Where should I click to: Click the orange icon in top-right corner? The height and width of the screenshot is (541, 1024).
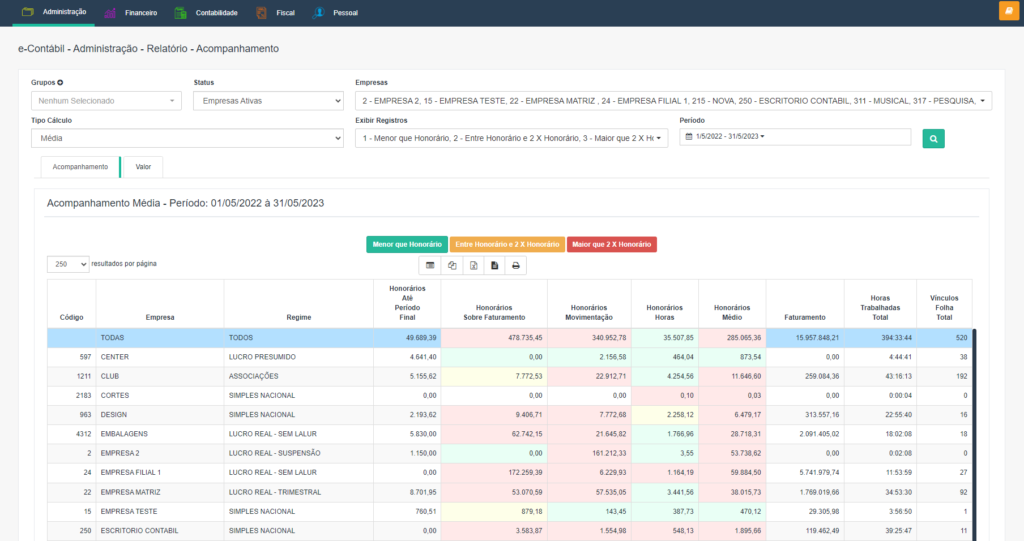coord(1008,11)
